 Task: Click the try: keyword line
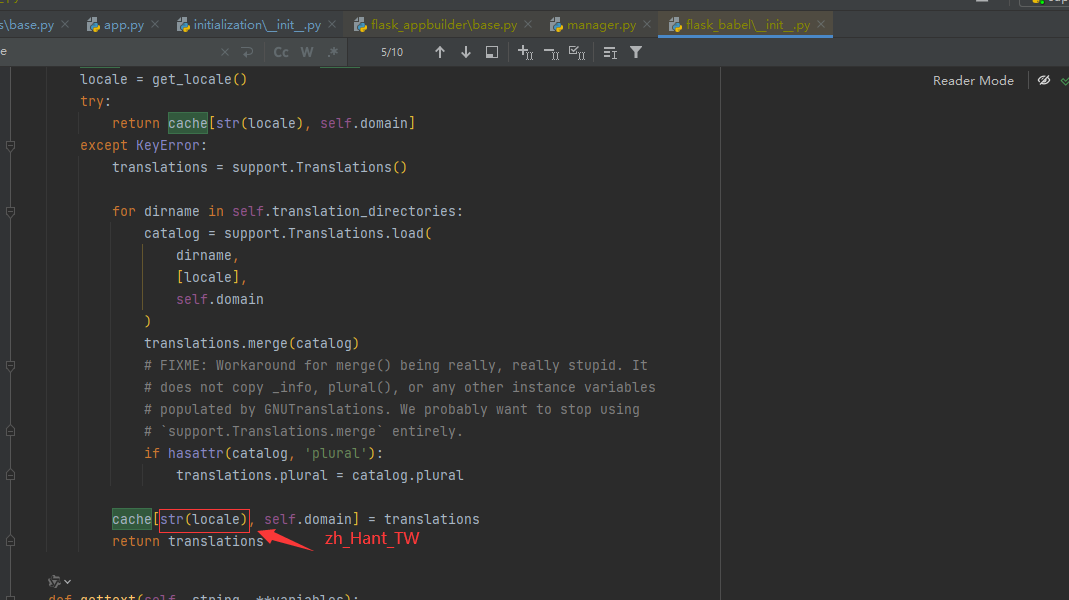coord(95,102)
